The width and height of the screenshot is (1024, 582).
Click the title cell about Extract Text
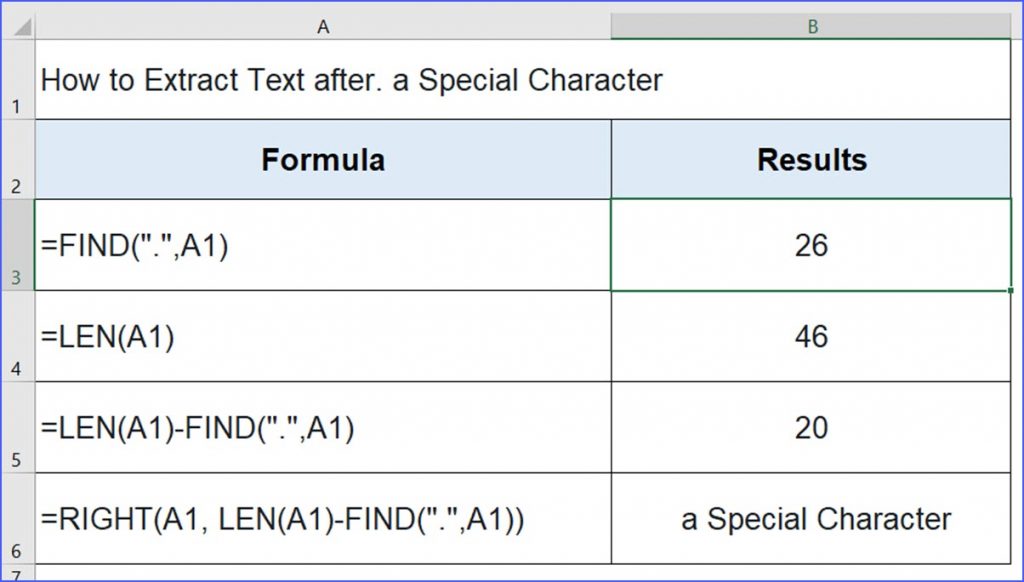(x=522, y=80)
